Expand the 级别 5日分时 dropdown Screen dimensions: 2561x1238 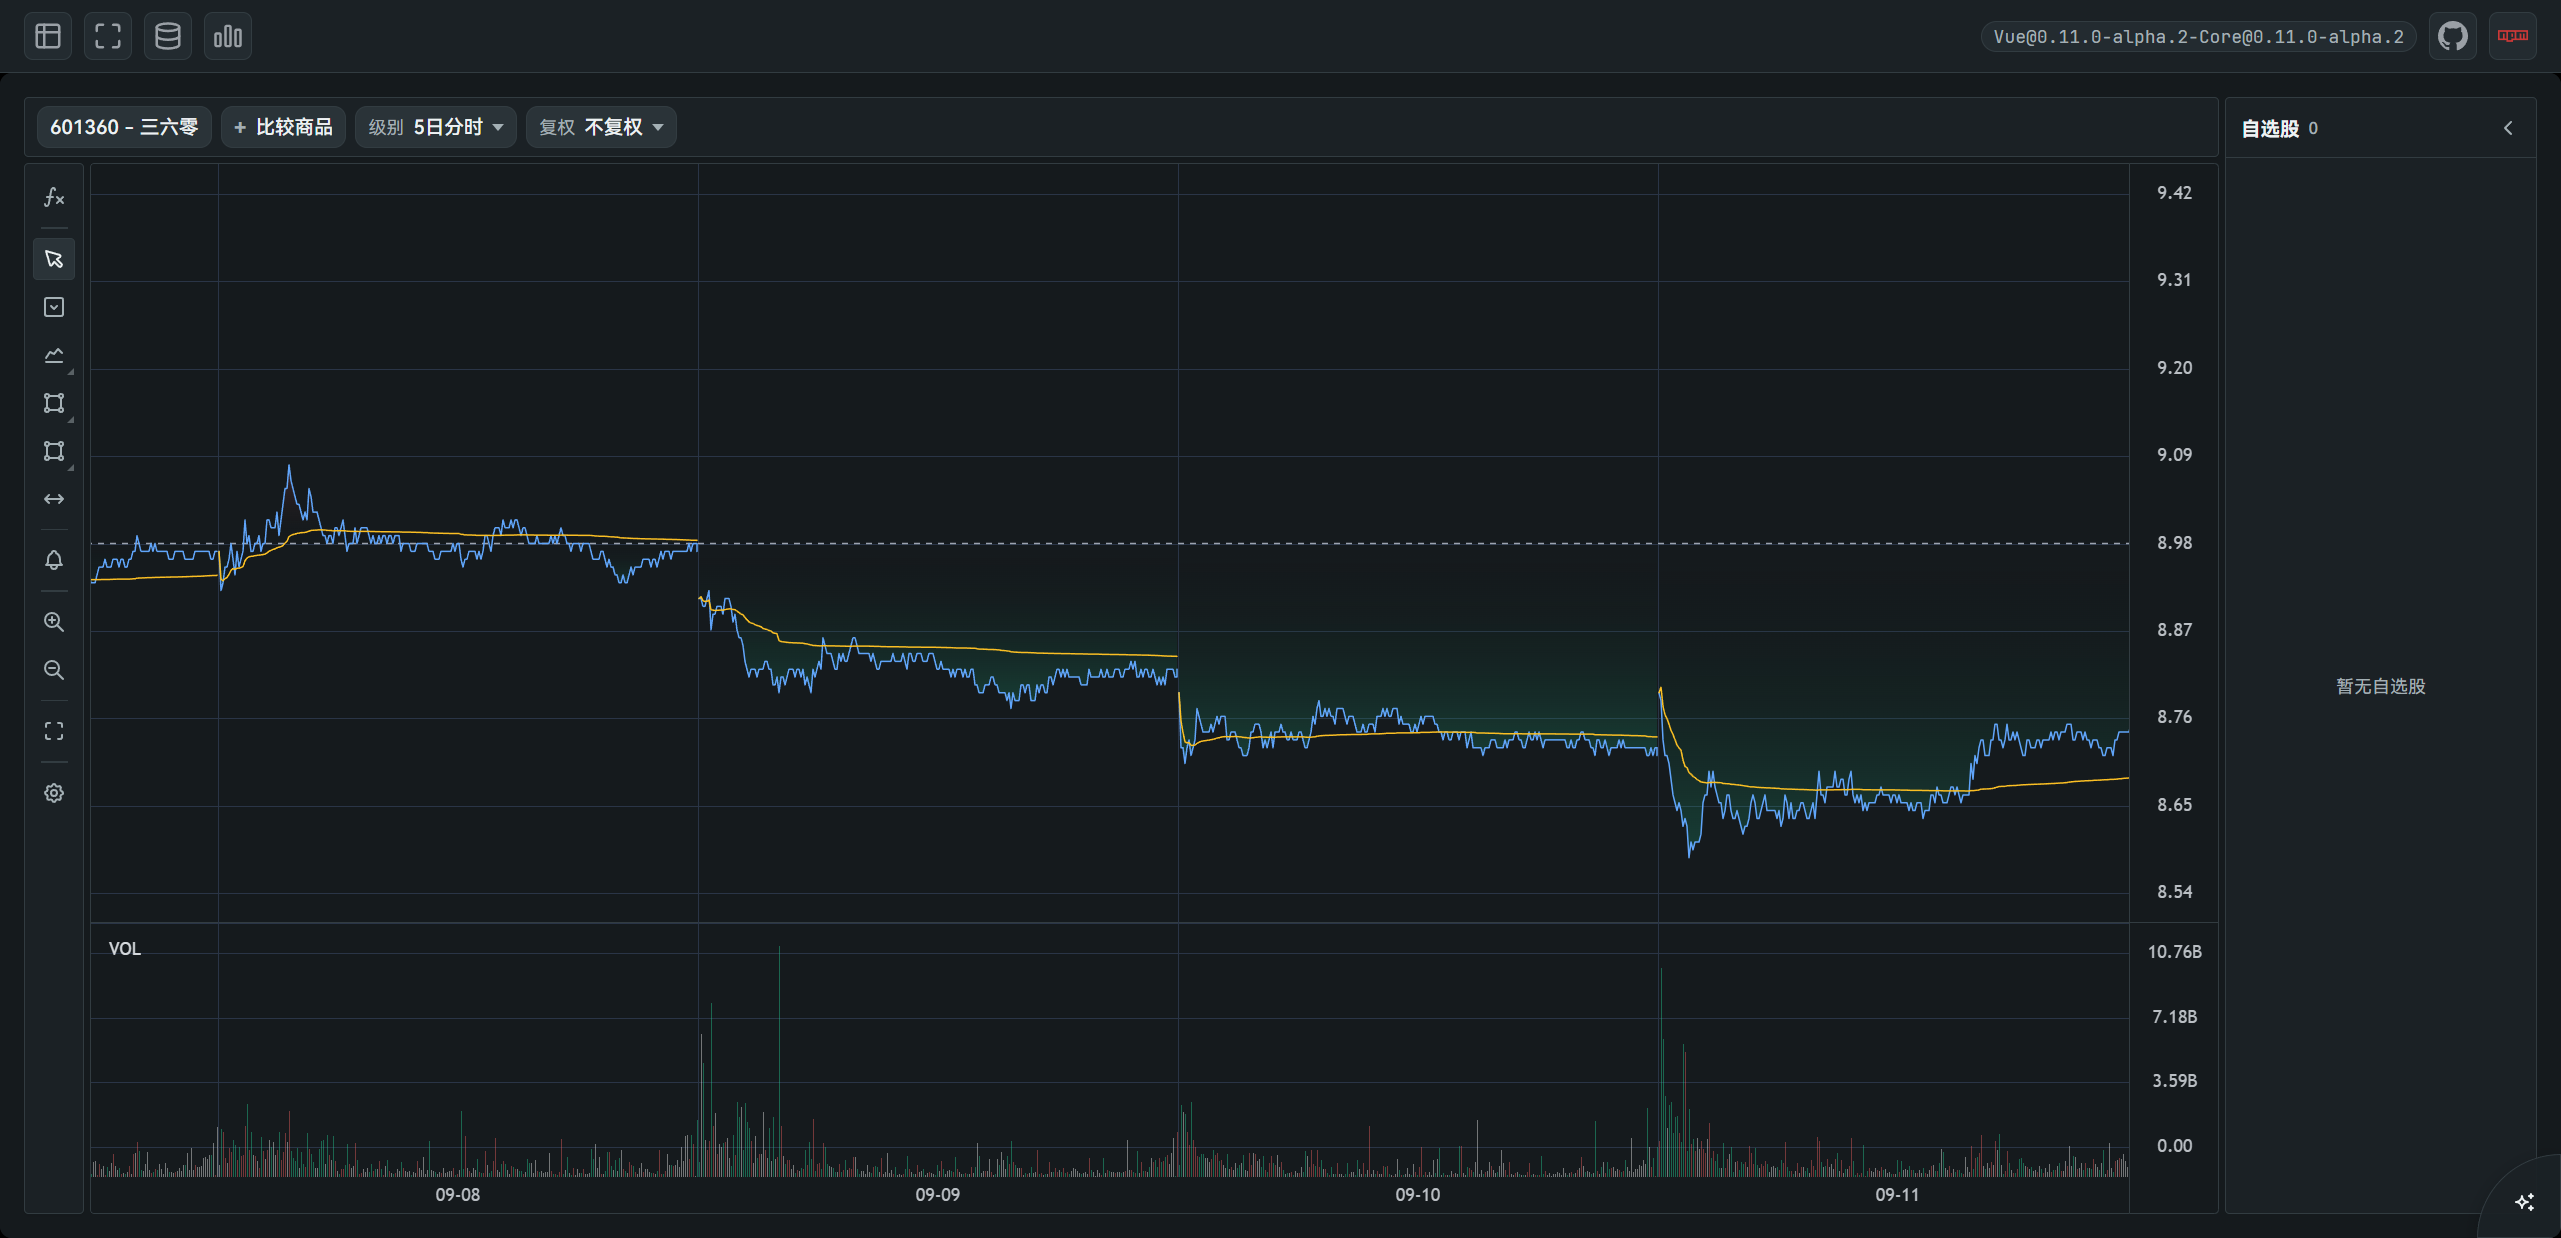coord(435,127)
